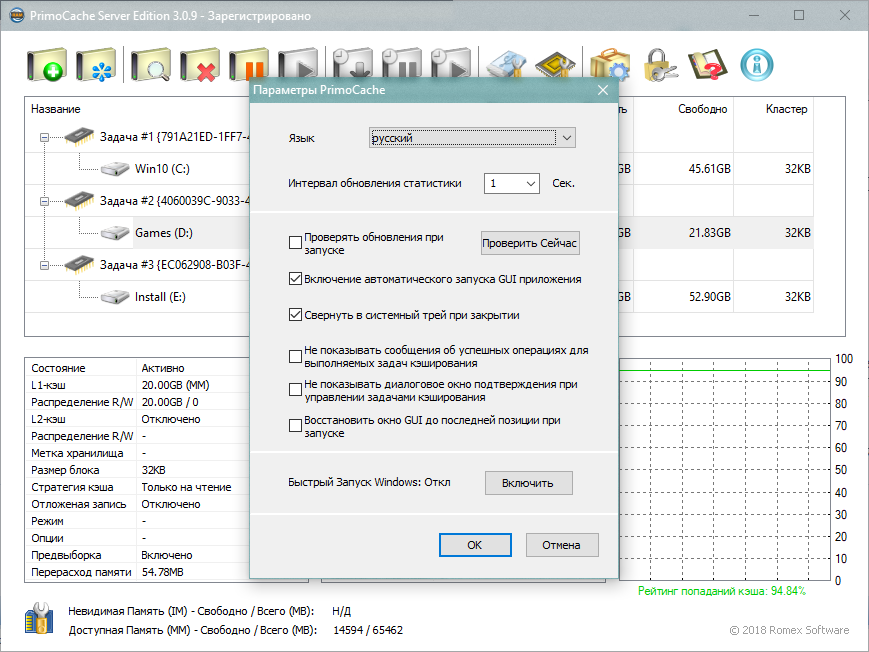Click the orange pause cache icon
The image size is (869, 652).
[250, 67]
